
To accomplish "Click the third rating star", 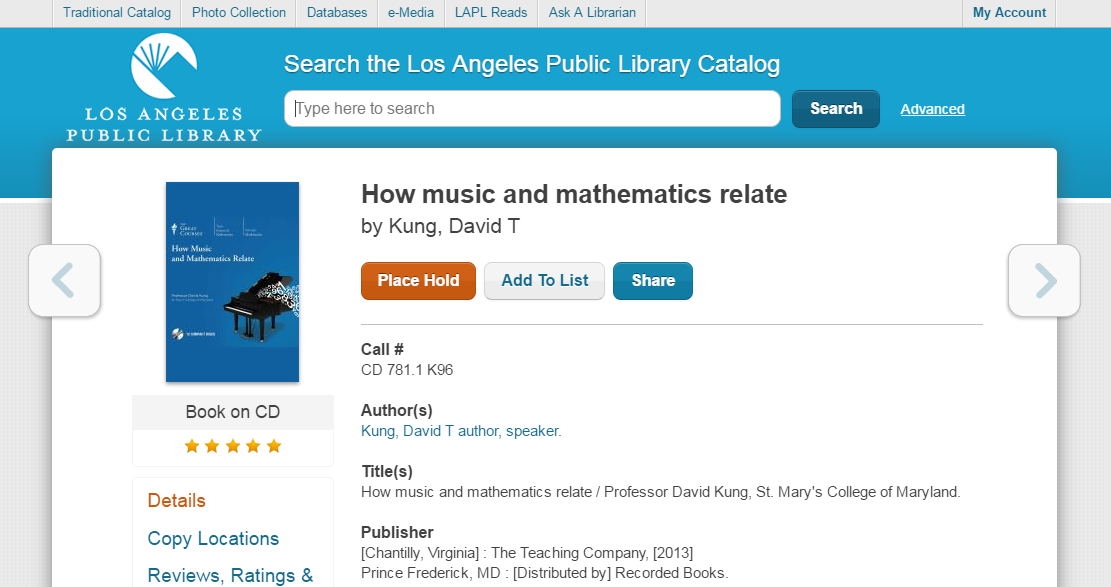I will tap(233, 446).
